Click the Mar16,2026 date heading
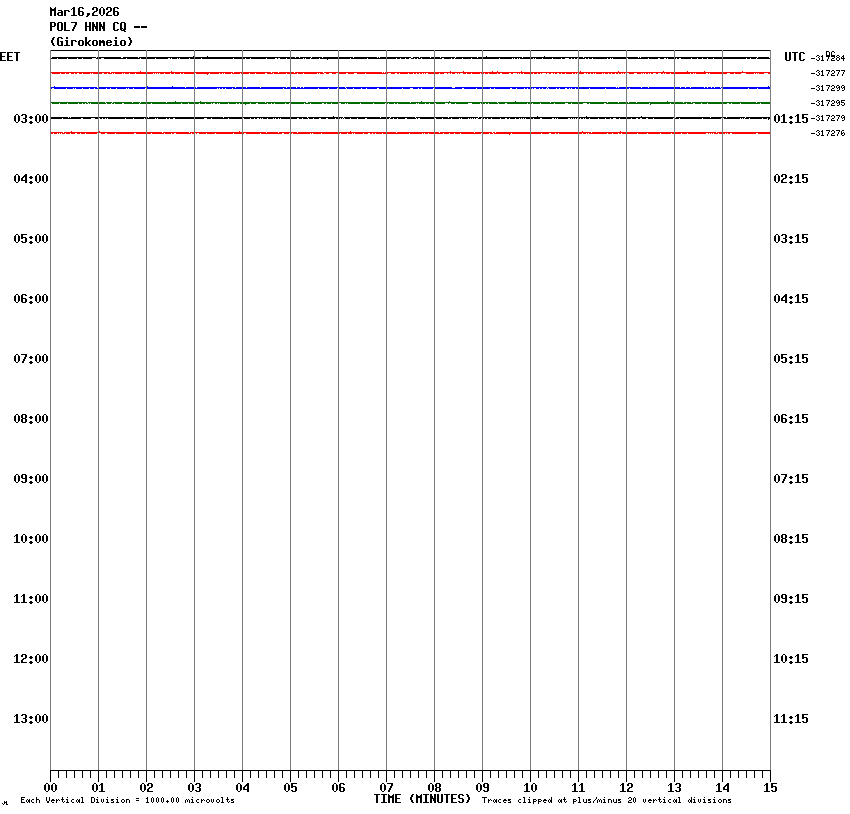The image size is (850, 814). tap(84, 12)
